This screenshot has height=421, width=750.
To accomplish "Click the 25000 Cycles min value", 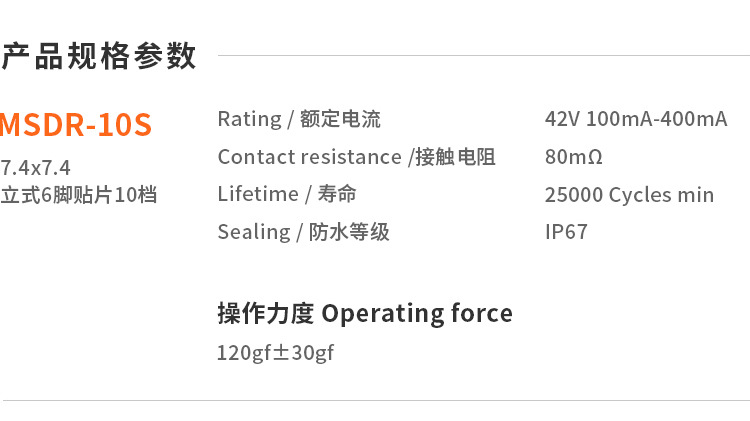I will tap(629, 194).
